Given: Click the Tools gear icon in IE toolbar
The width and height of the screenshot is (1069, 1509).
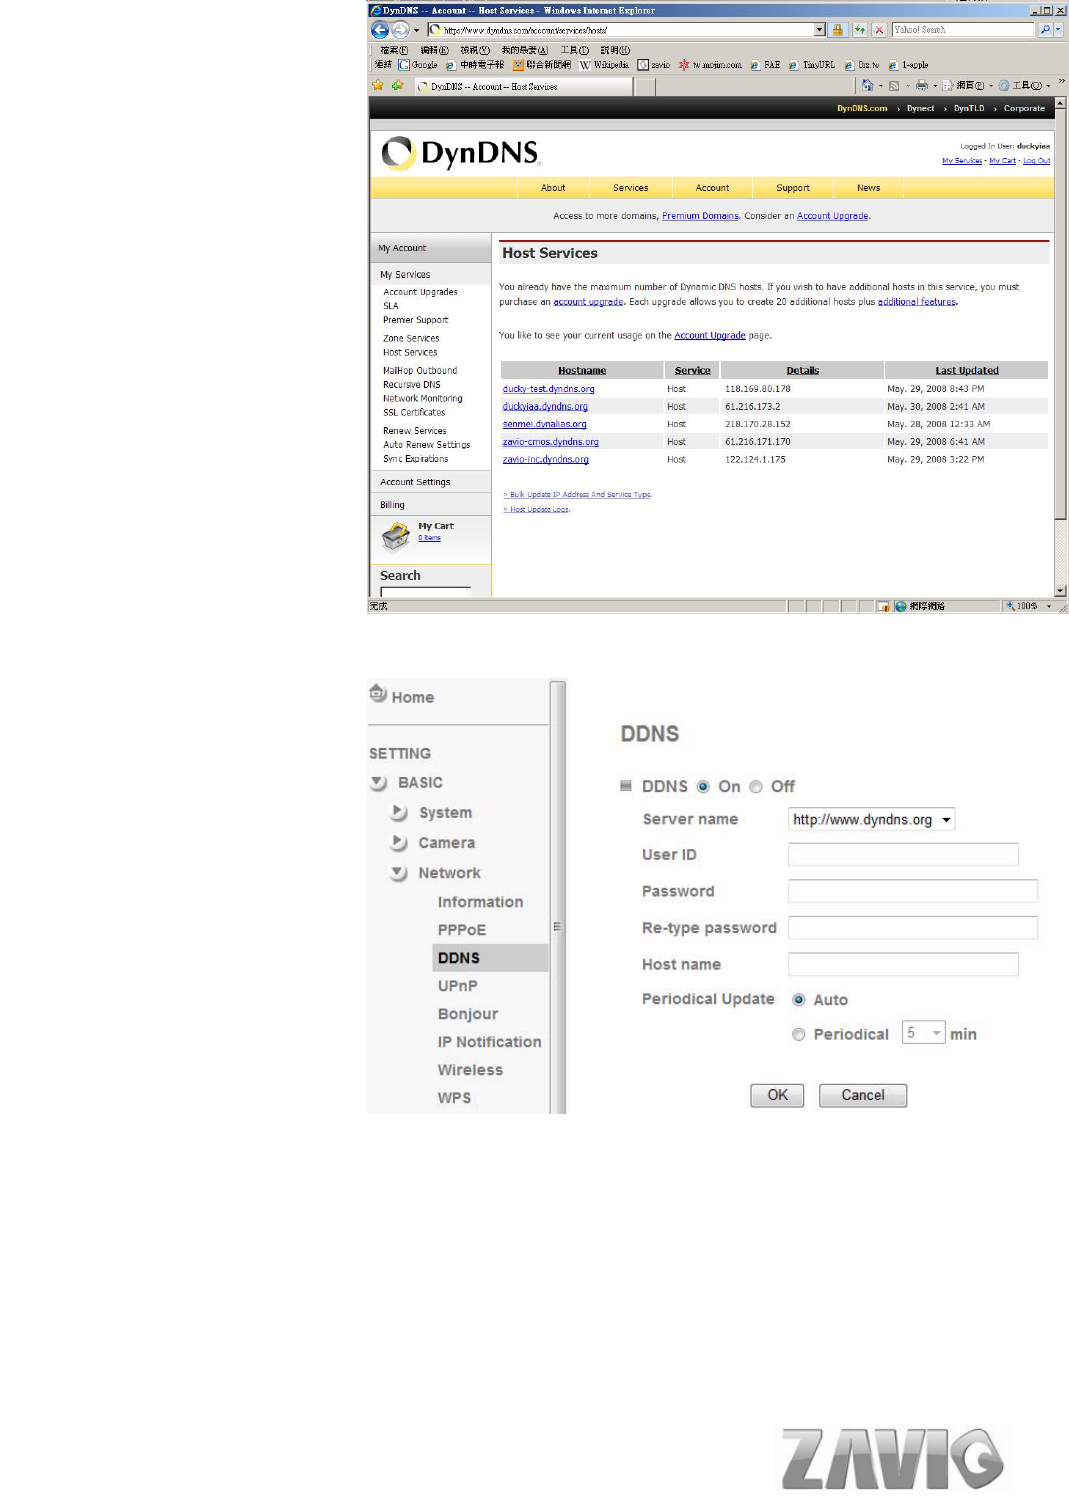Looking at the screenshot, I should tap(1003, 86).
